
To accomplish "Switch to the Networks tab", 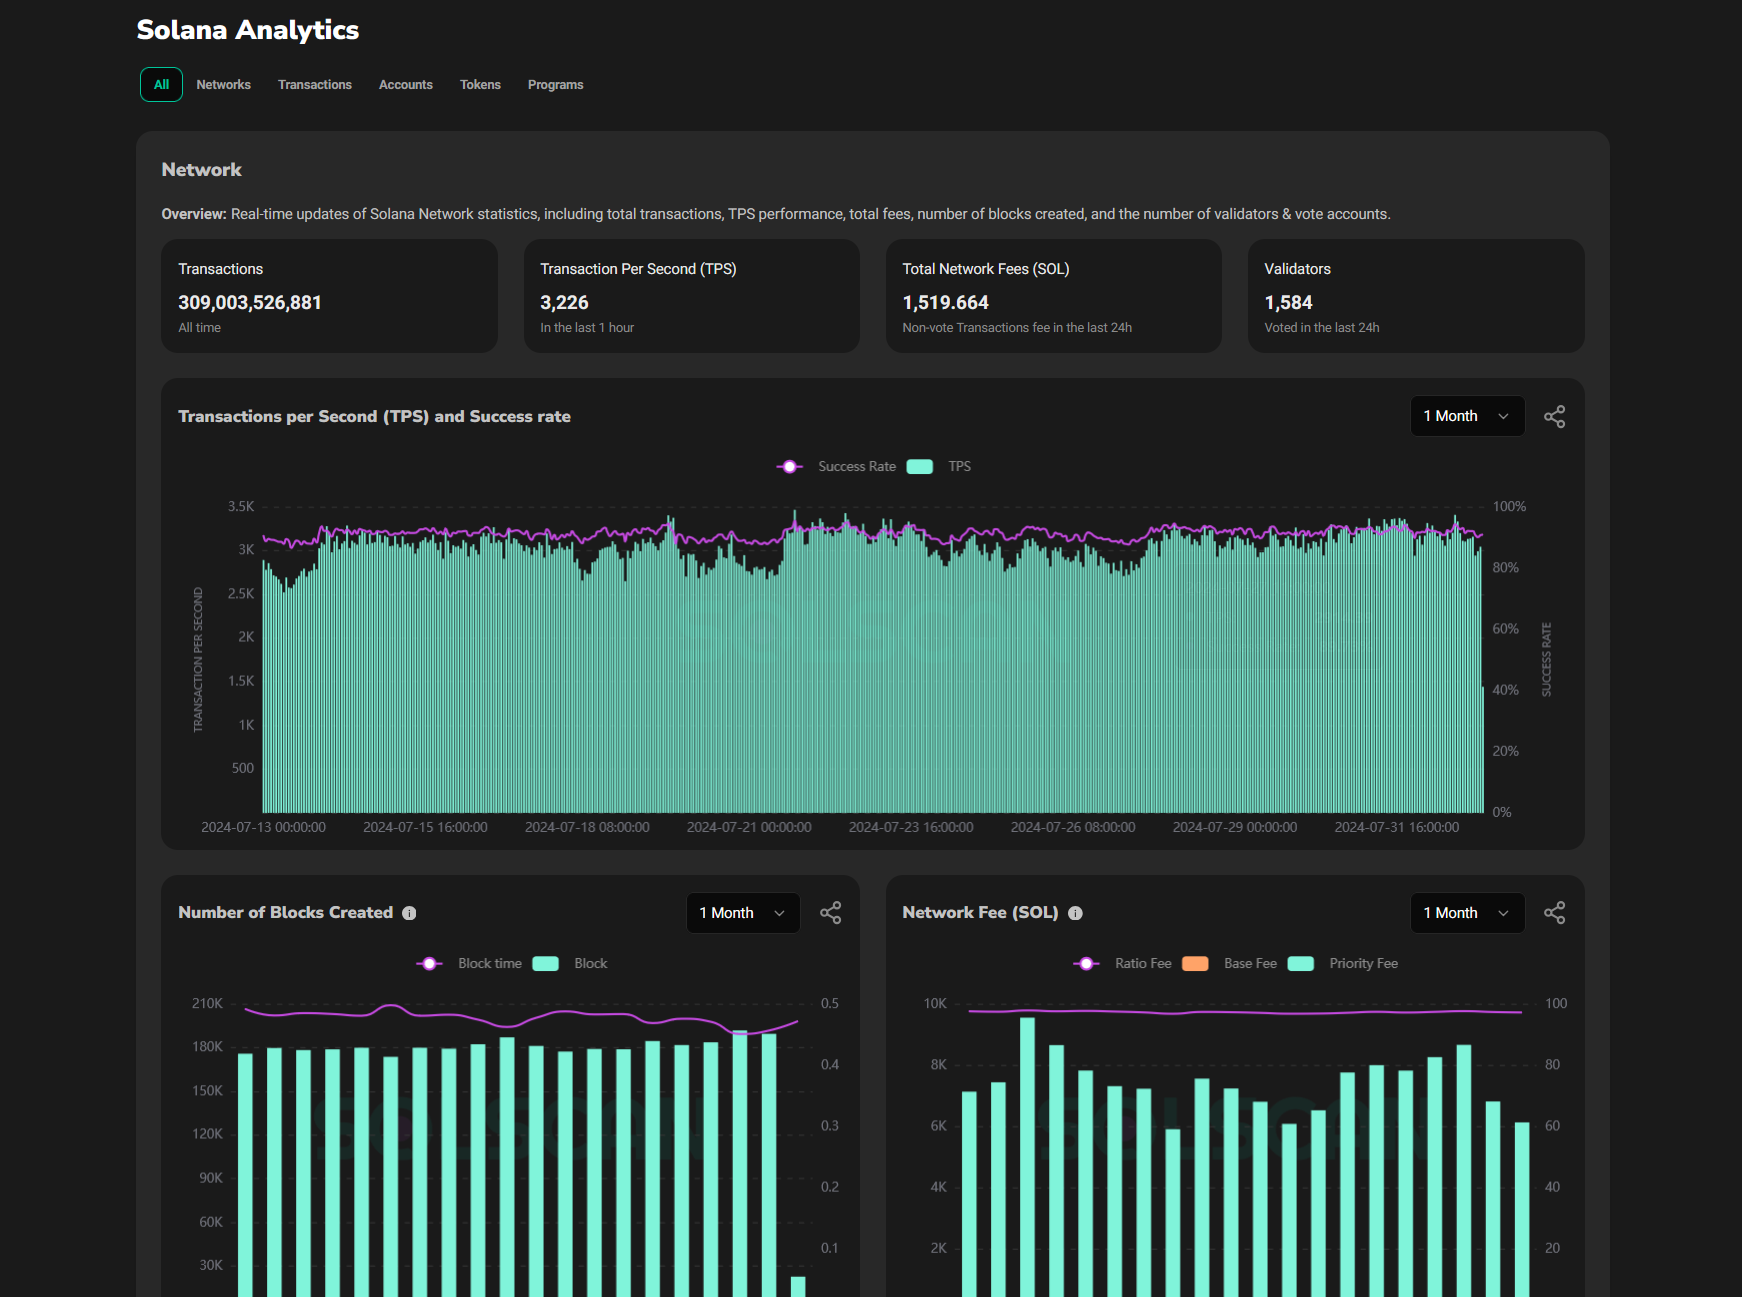I will [224, 85].
